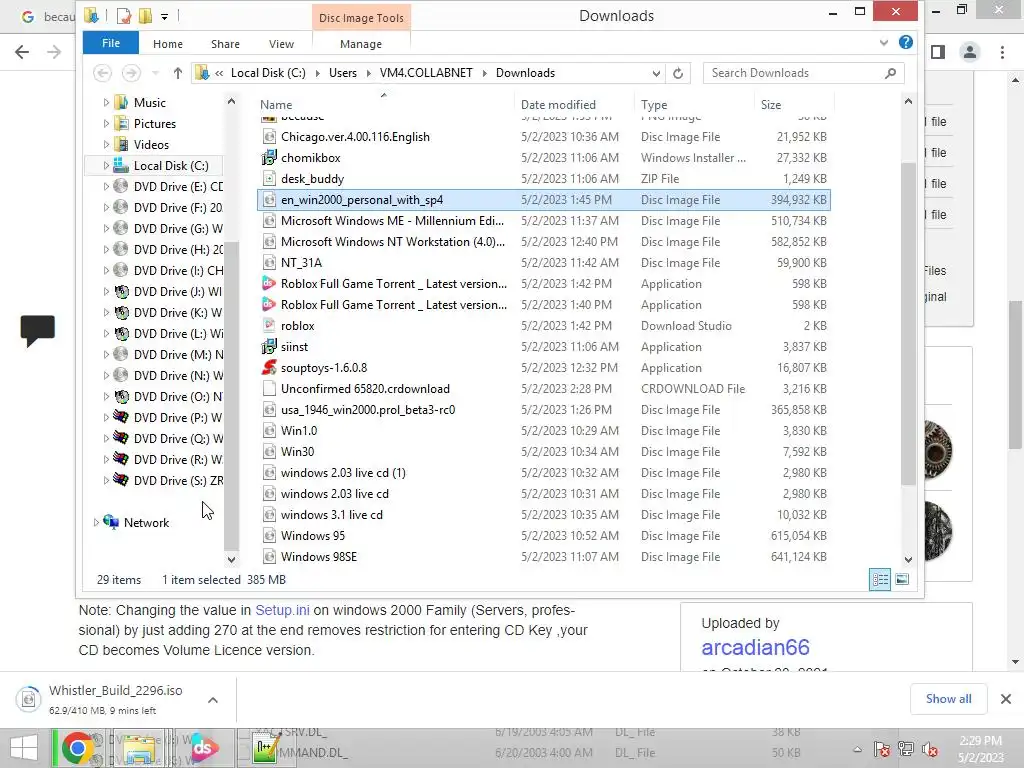
Task: Open File Explorer from the taskbar
Action: coord(140,748)
